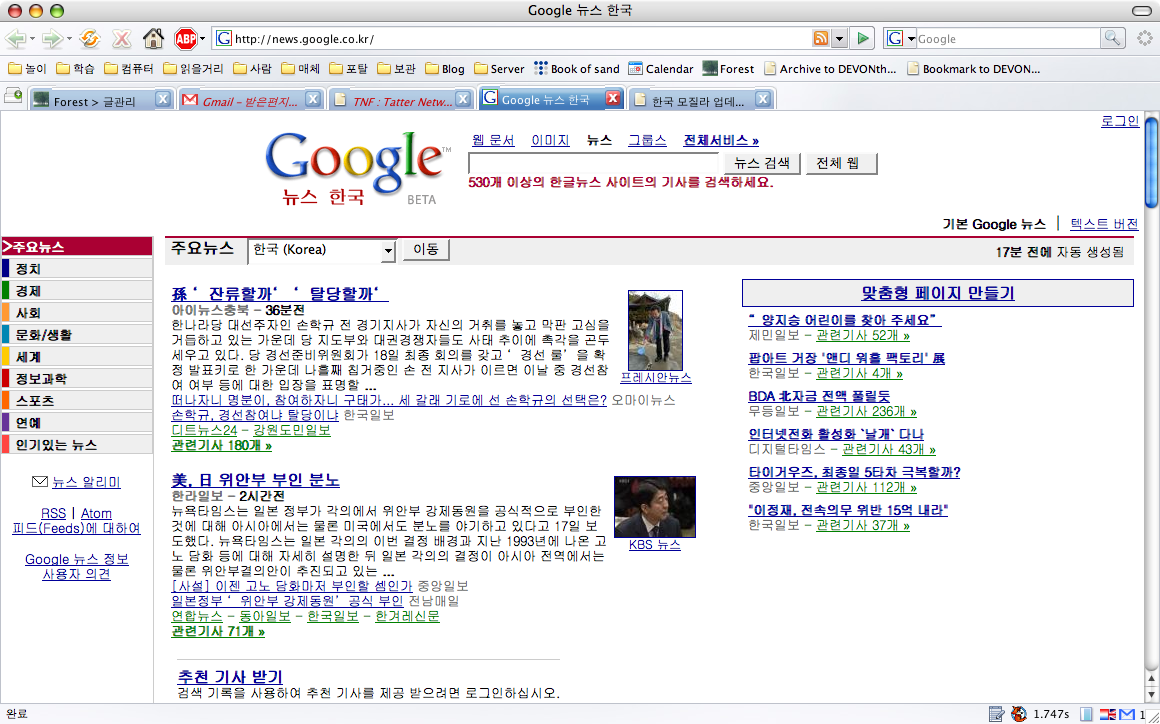Open the Server bookmark folder

tap(499, 69)
